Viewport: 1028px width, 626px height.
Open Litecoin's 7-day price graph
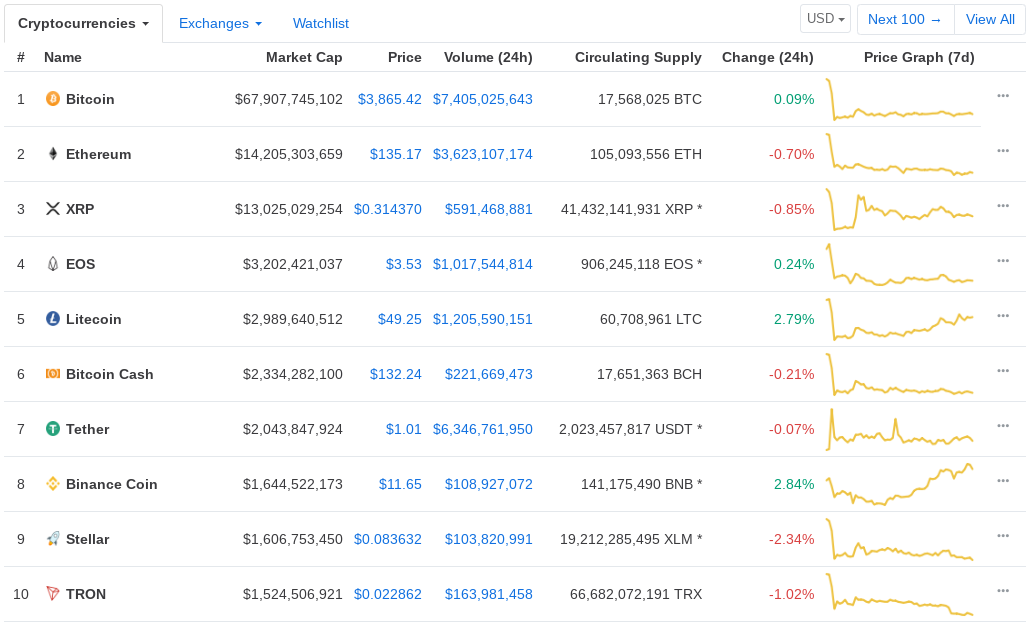click(x=900, y=319)
